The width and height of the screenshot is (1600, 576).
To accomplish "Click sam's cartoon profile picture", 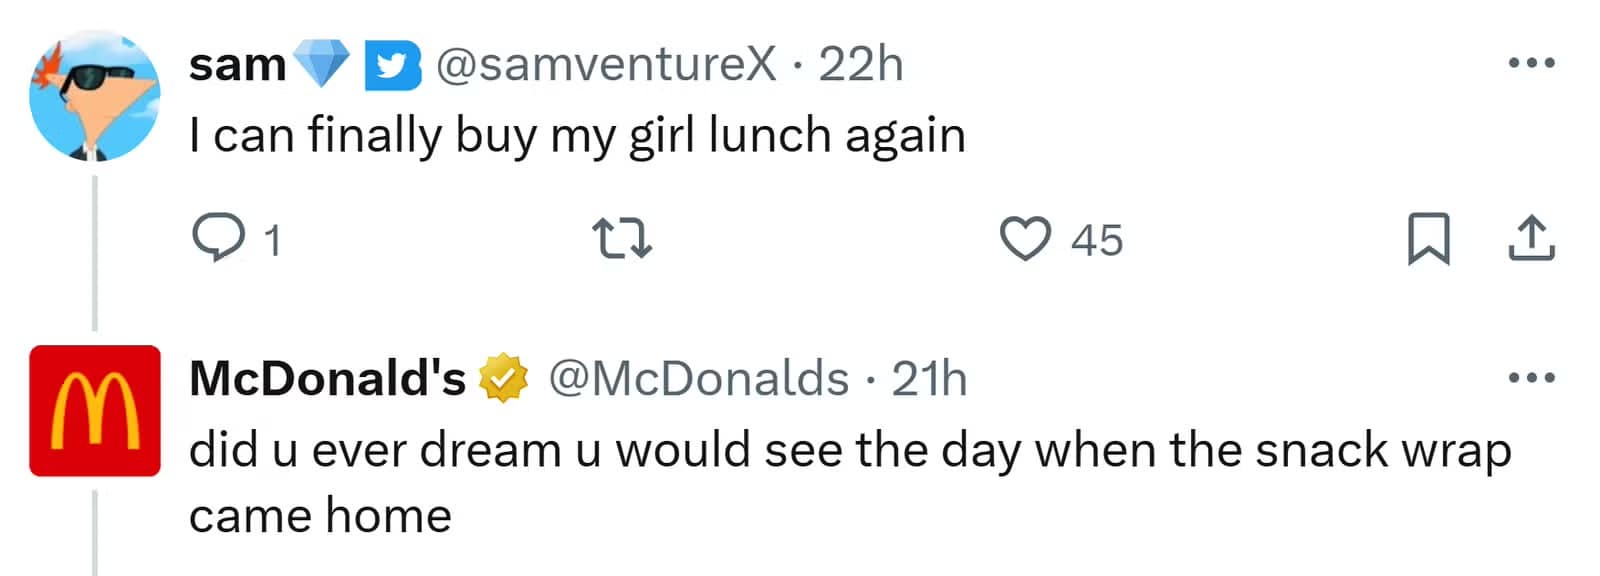I will [95, 96].
